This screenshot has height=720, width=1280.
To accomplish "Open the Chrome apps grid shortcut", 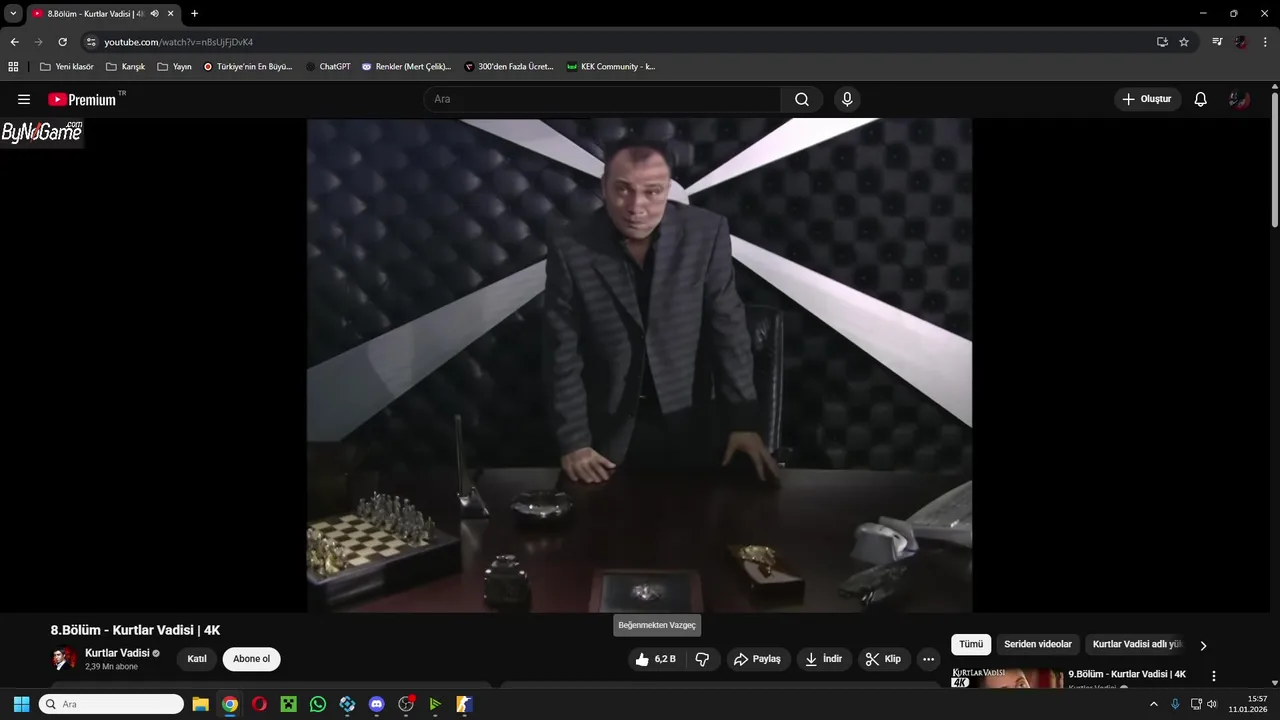I will click(x=13, y=67).
